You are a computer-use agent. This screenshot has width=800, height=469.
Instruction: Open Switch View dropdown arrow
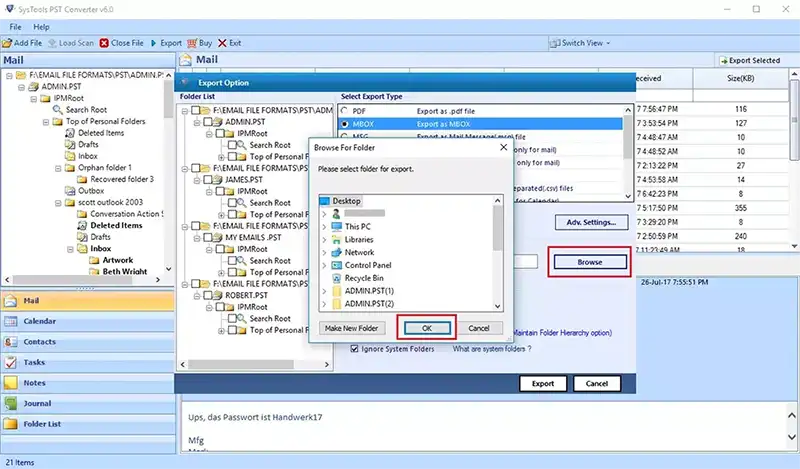tap(608, 43)
